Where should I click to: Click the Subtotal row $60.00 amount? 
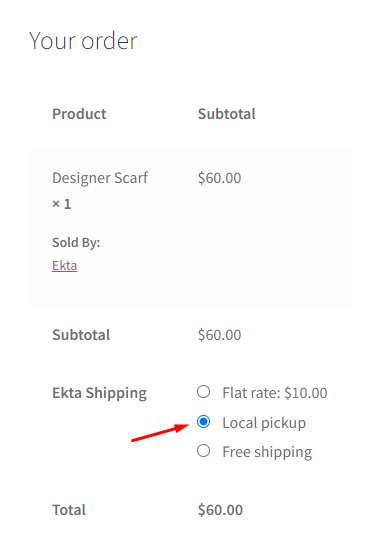pyautogui.click(x=220, y=335)
